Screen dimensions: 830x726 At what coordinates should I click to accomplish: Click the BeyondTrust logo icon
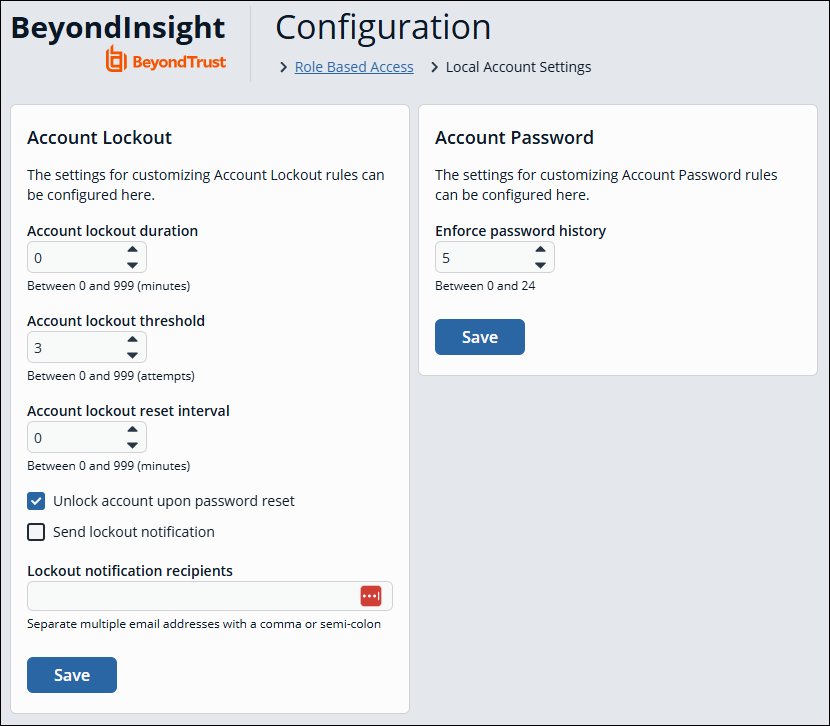coord(116,60)
